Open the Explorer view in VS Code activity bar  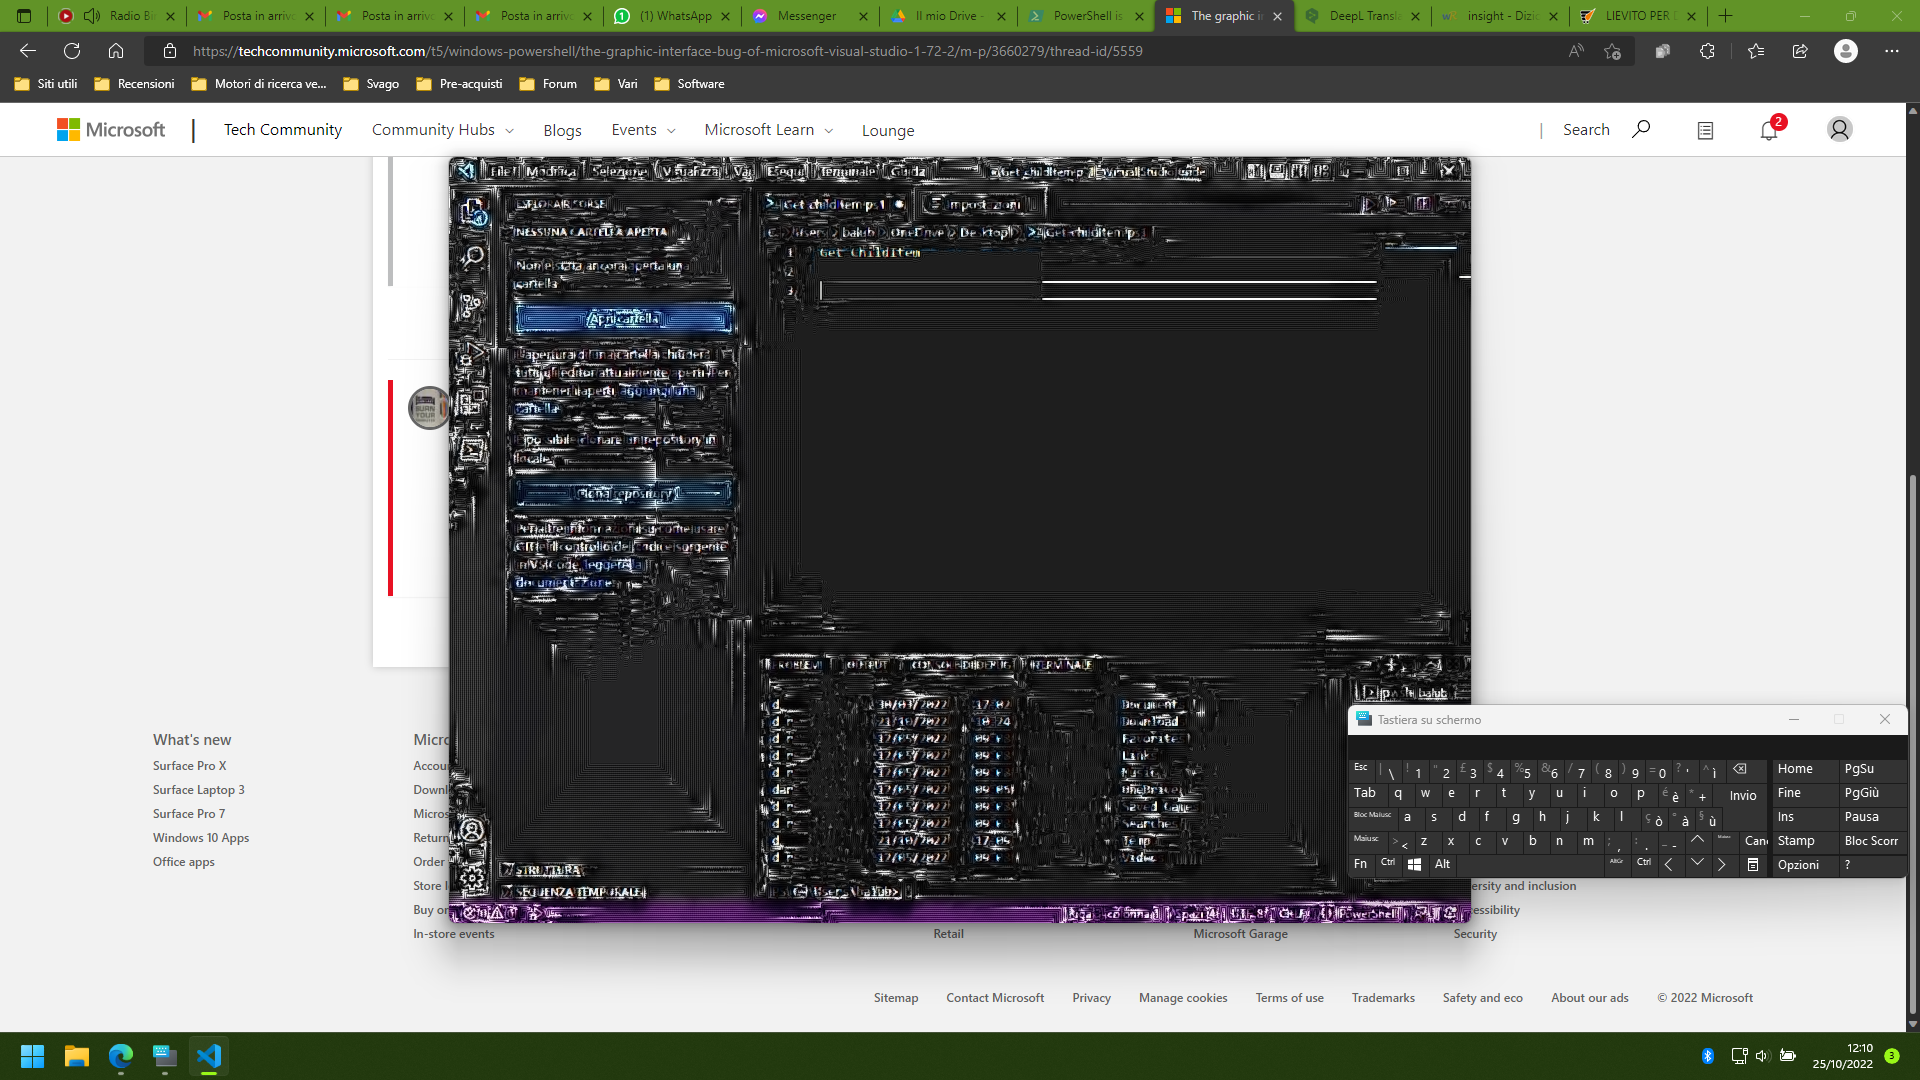470,209
